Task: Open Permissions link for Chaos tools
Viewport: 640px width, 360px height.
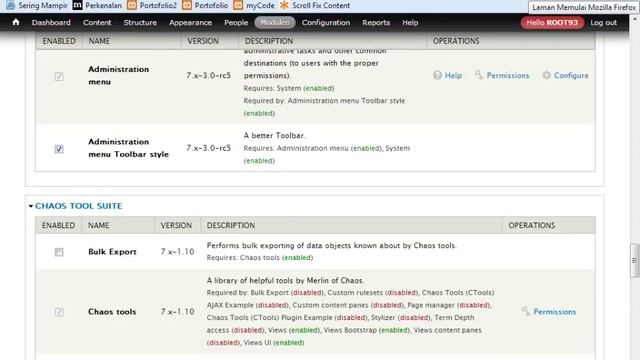Action: [x=555, y=311]
